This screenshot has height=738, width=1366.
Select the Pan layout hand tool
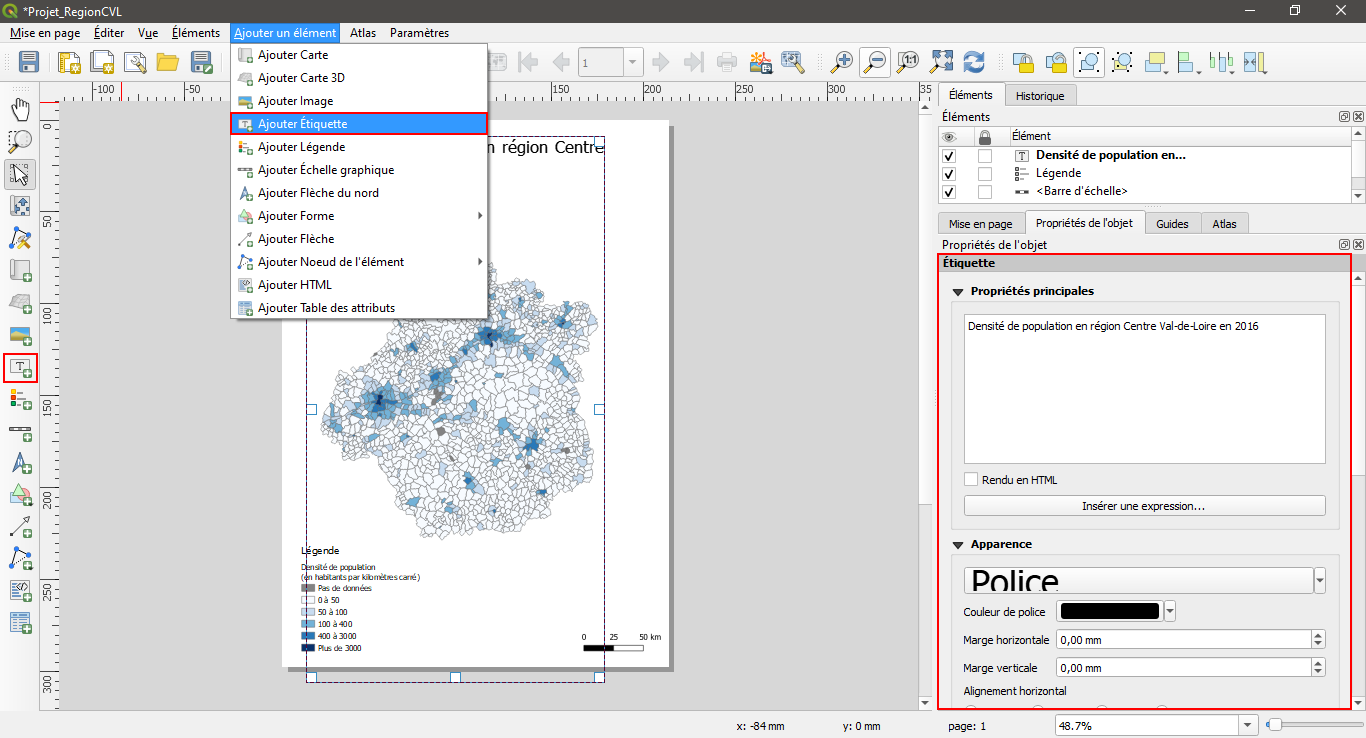(20, 108)
